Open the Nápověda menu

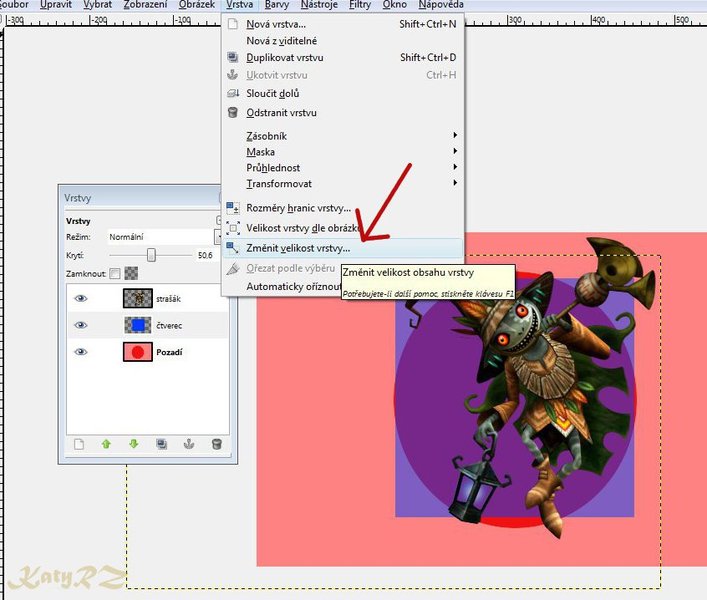441,5
